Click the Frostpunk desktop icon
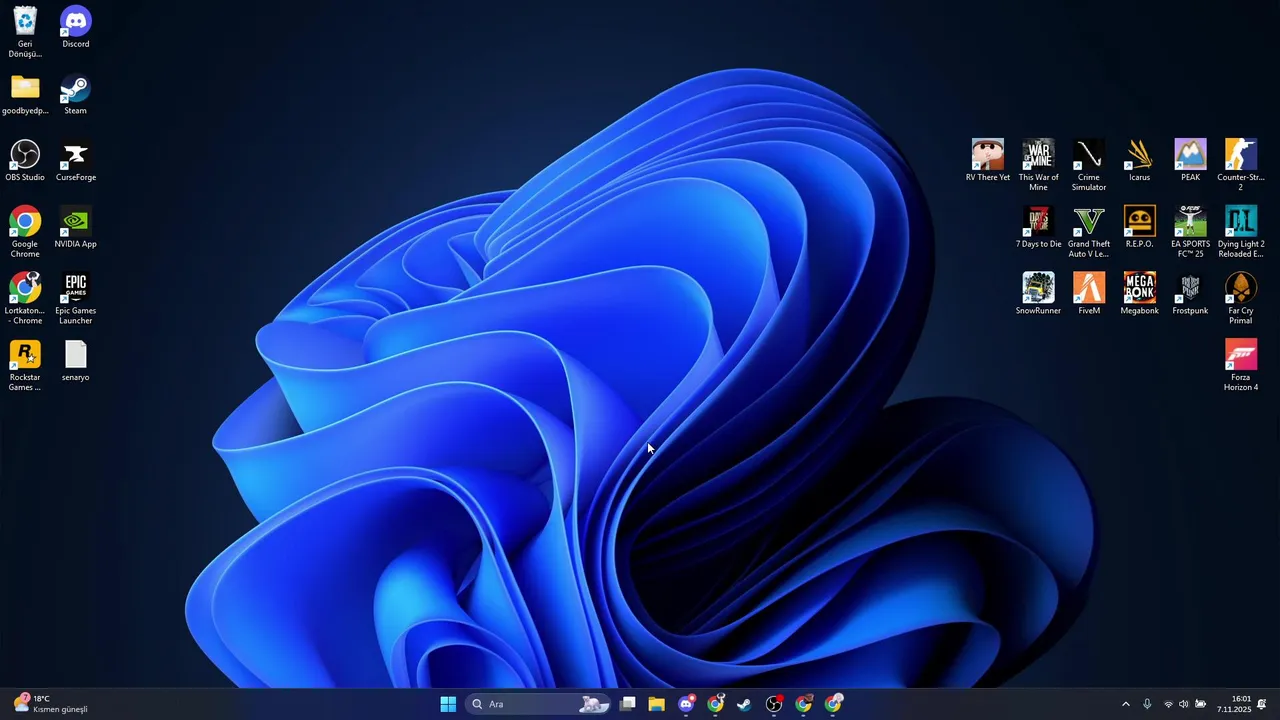The image size is (1280, 720). pyautogui.click(x=1190, y=294)
